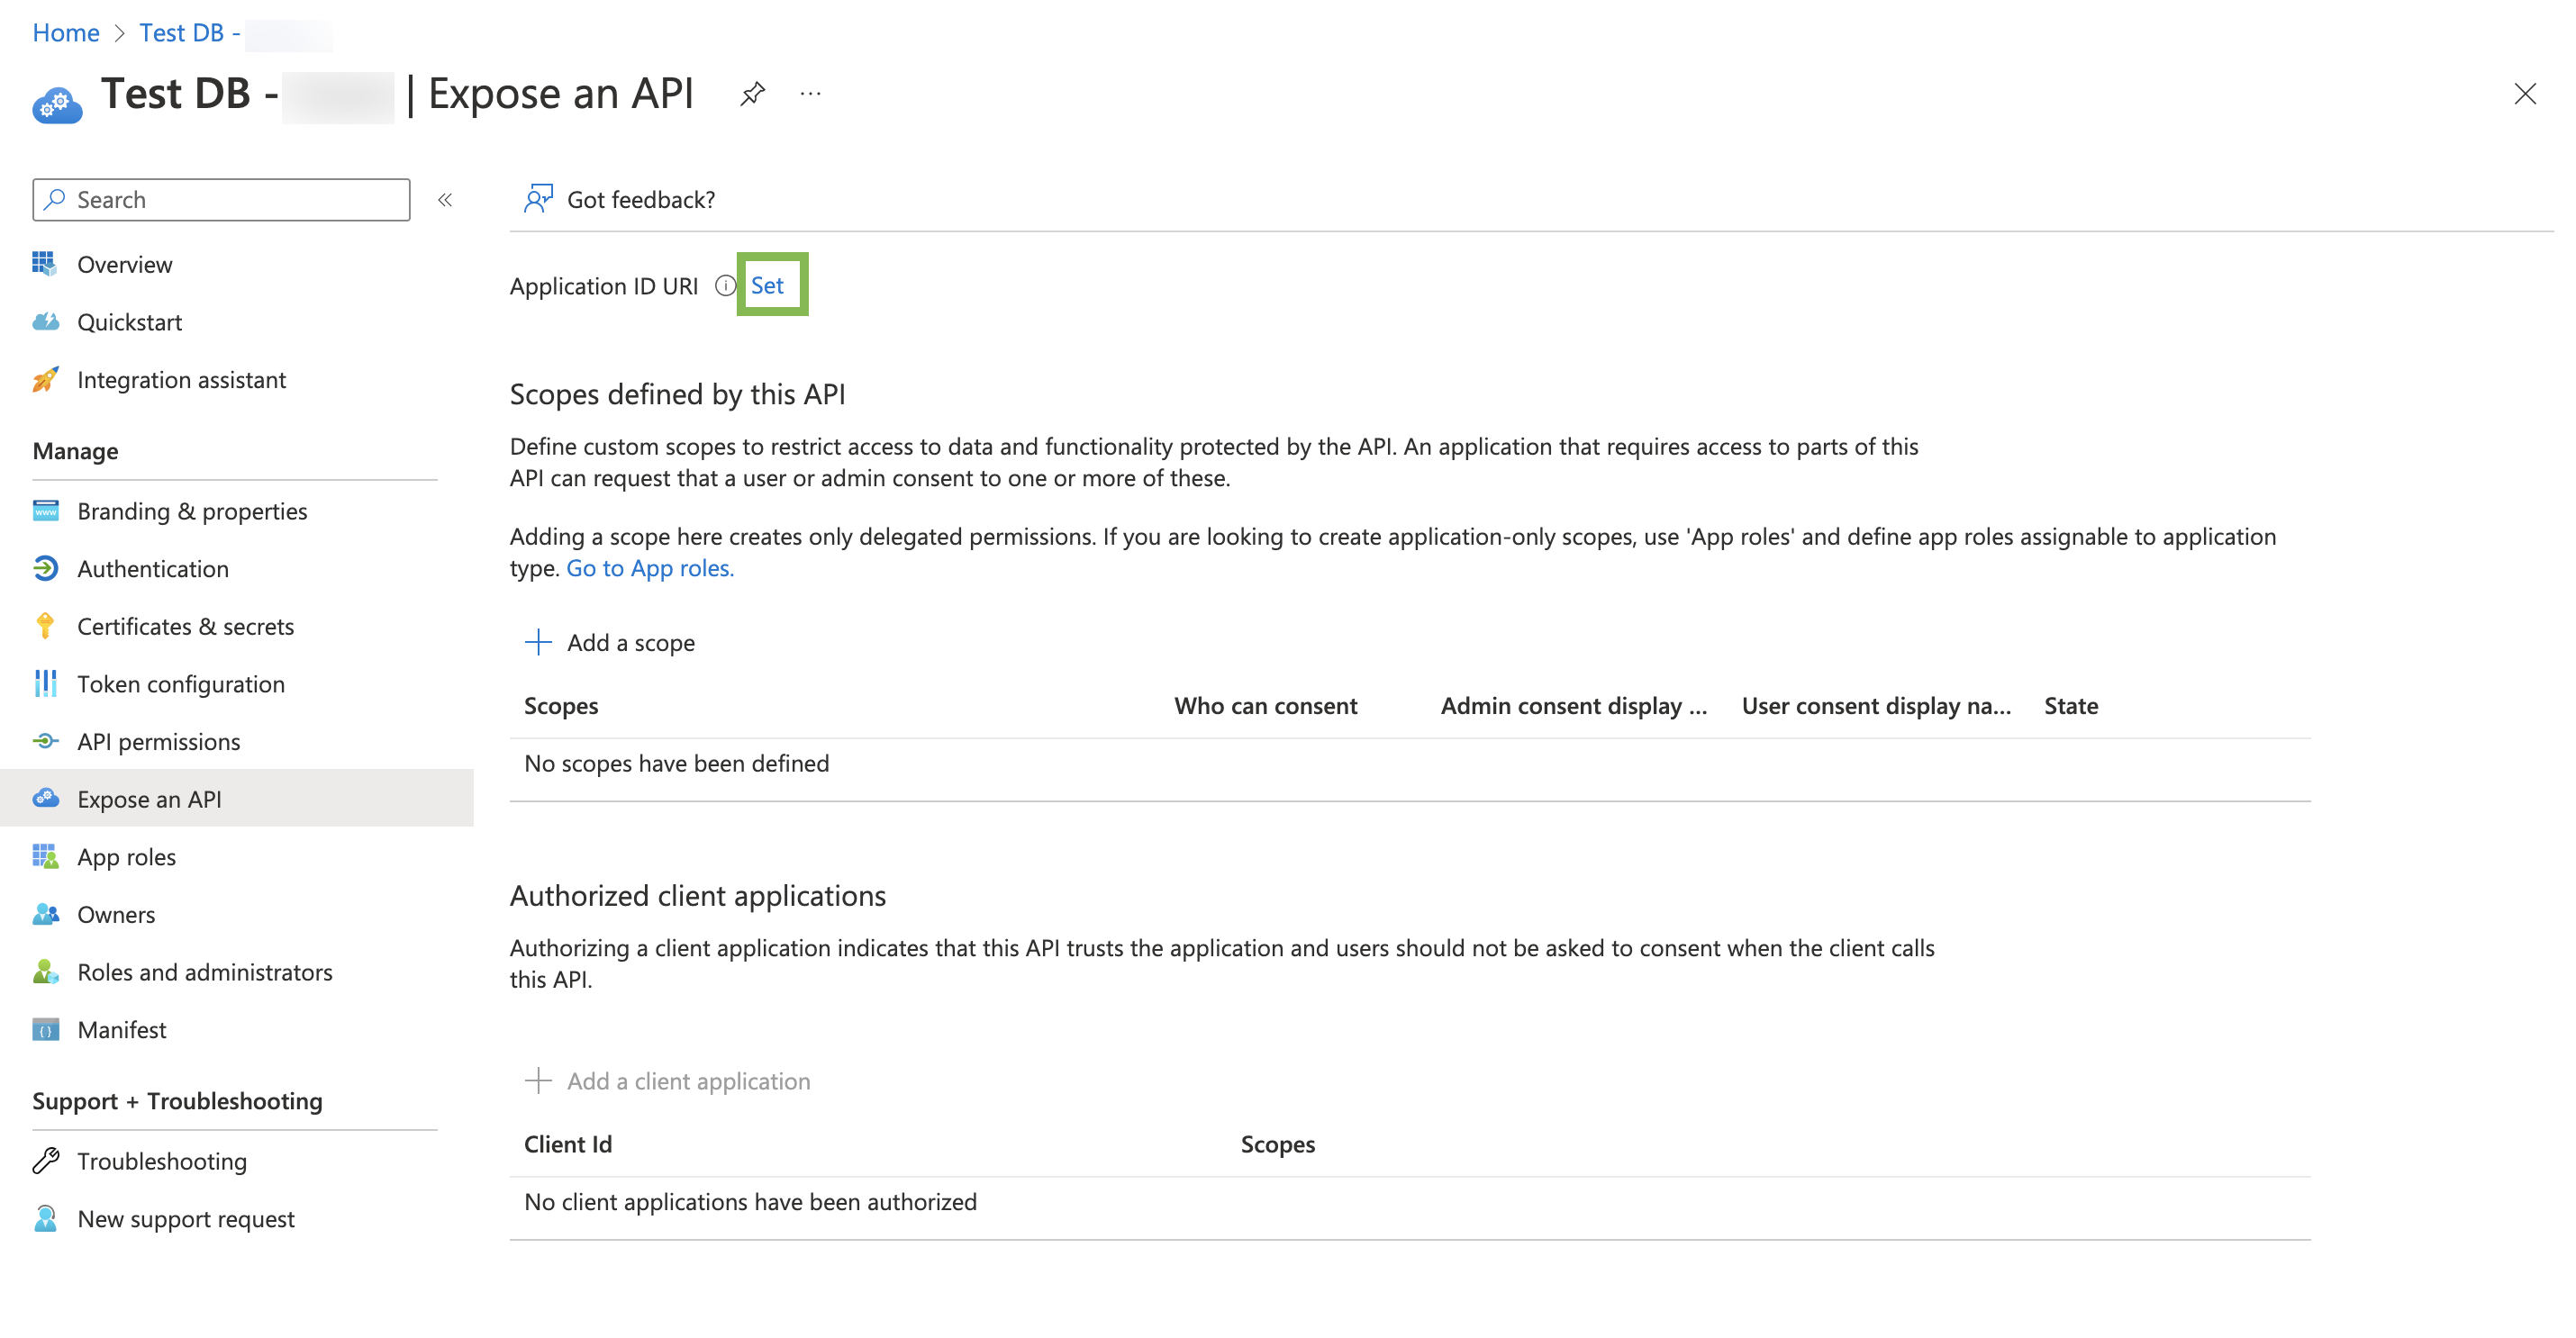Click Go to App roles link
Screen dimensions: 2576x1338
click(650, 568)
